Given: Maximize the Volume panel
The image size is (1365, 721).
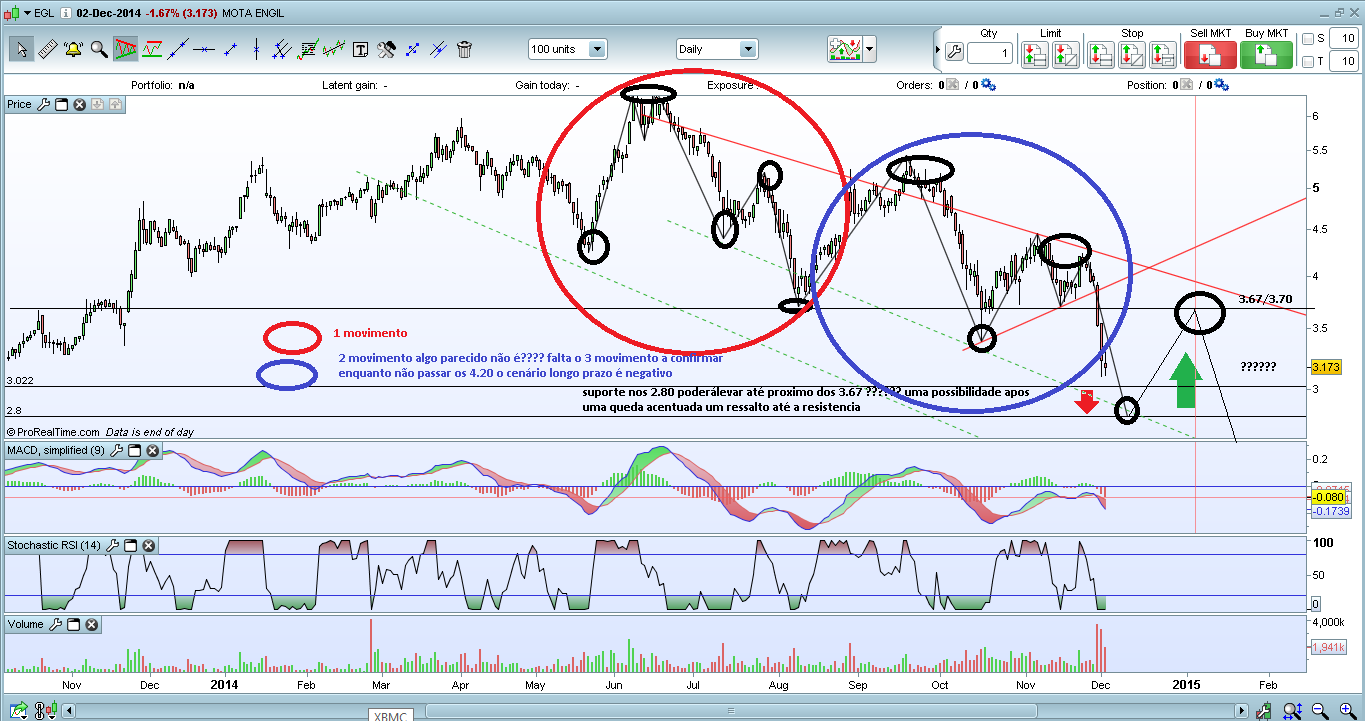Looking at the screenshot, I should click(74, 625).
